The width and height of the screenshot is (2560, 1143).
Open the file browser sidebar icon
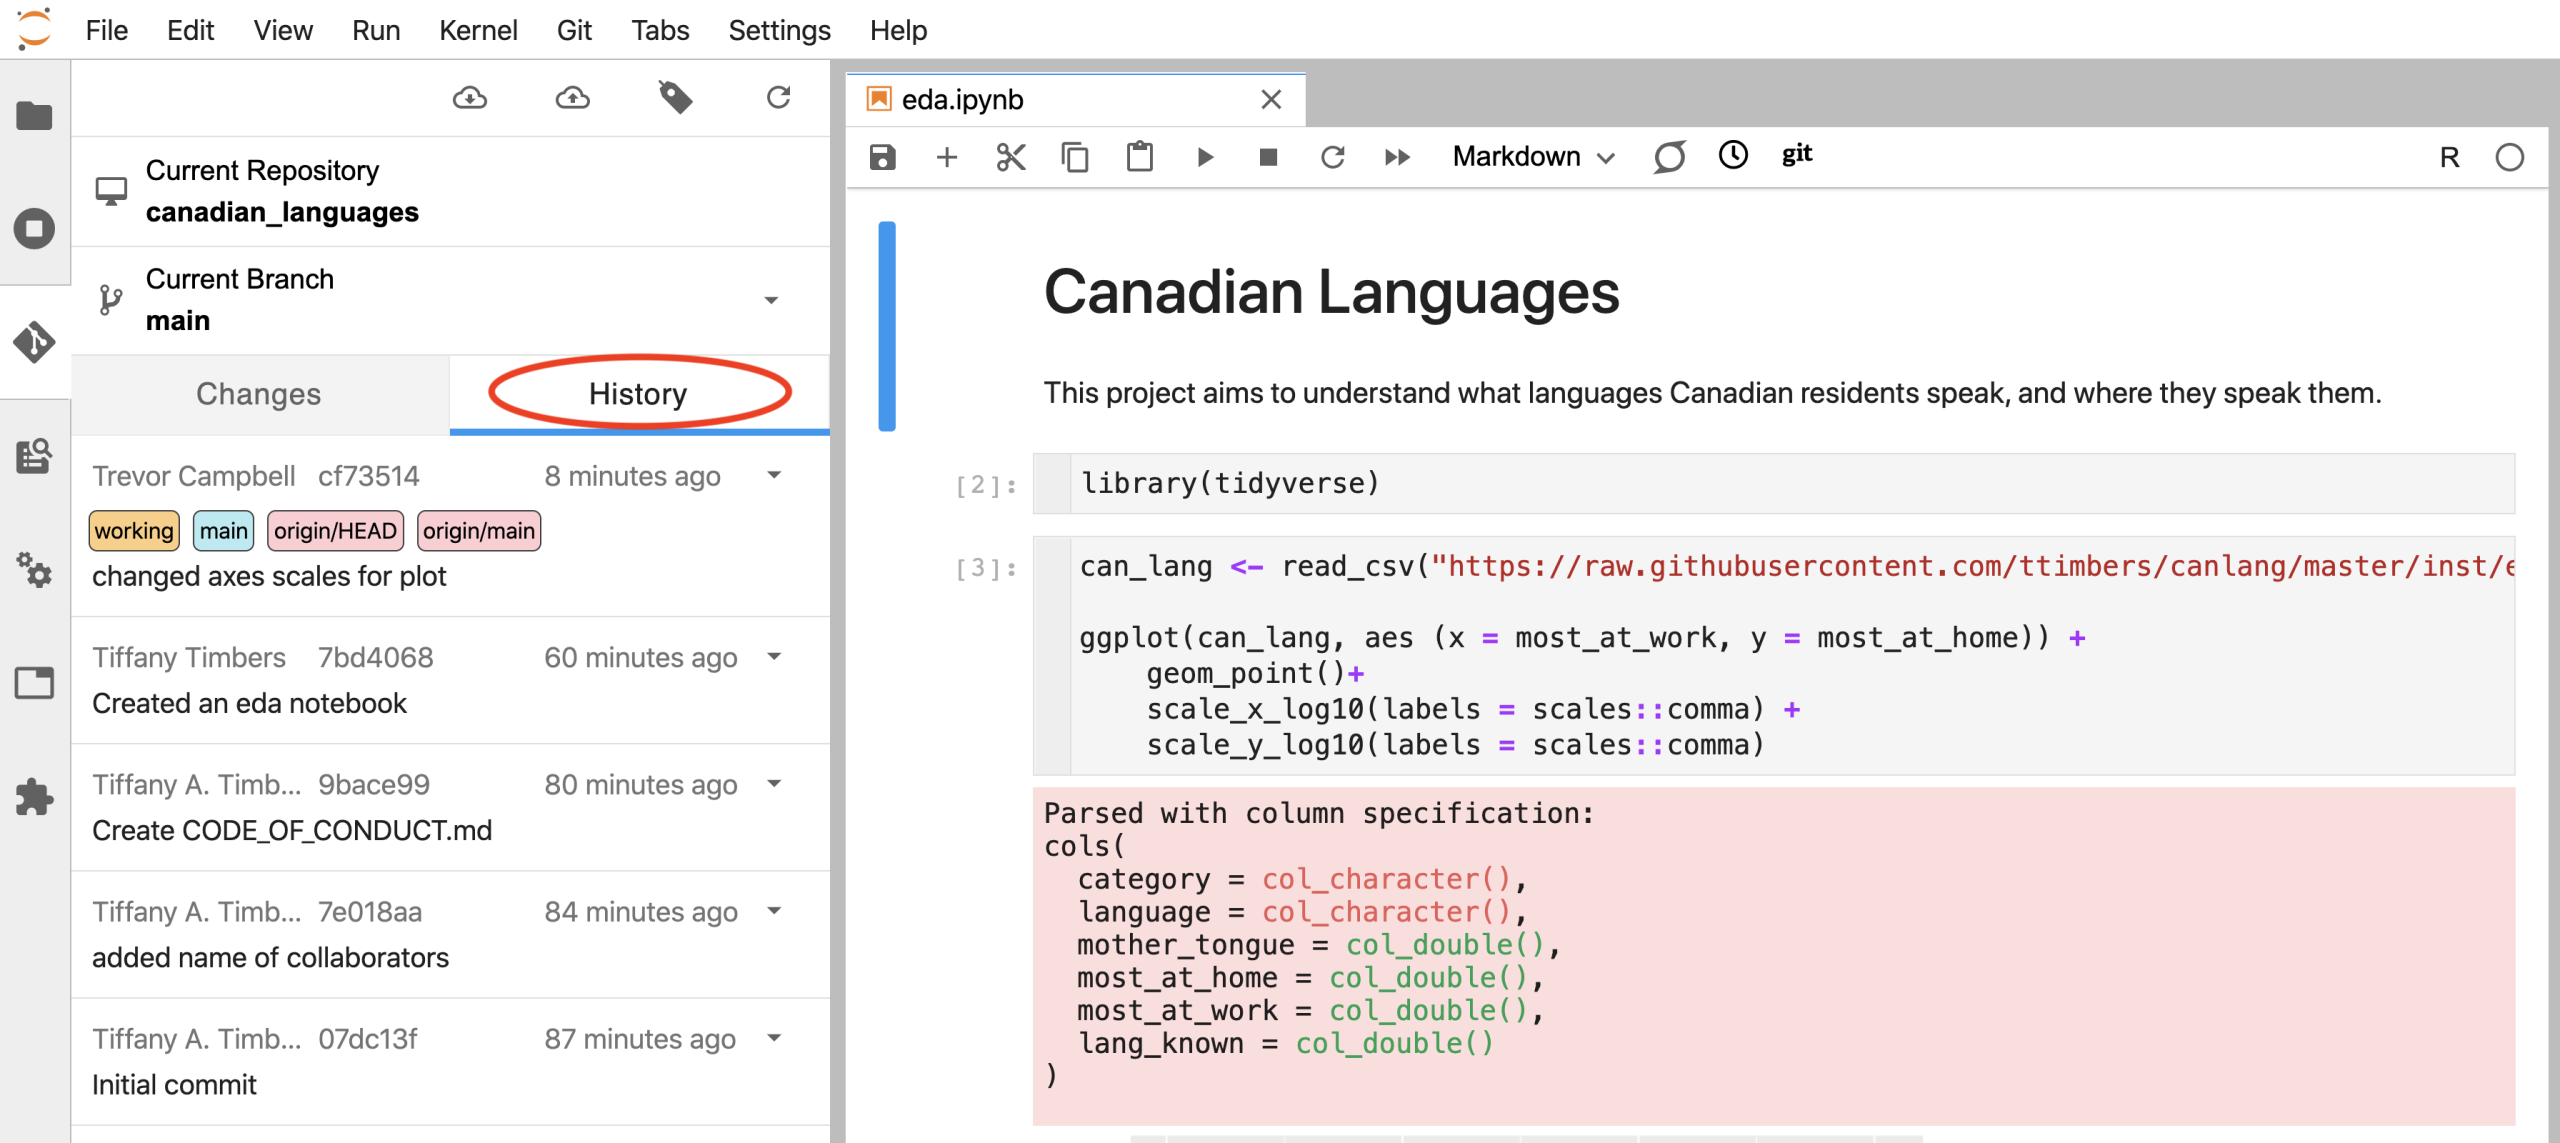point(34,115)
